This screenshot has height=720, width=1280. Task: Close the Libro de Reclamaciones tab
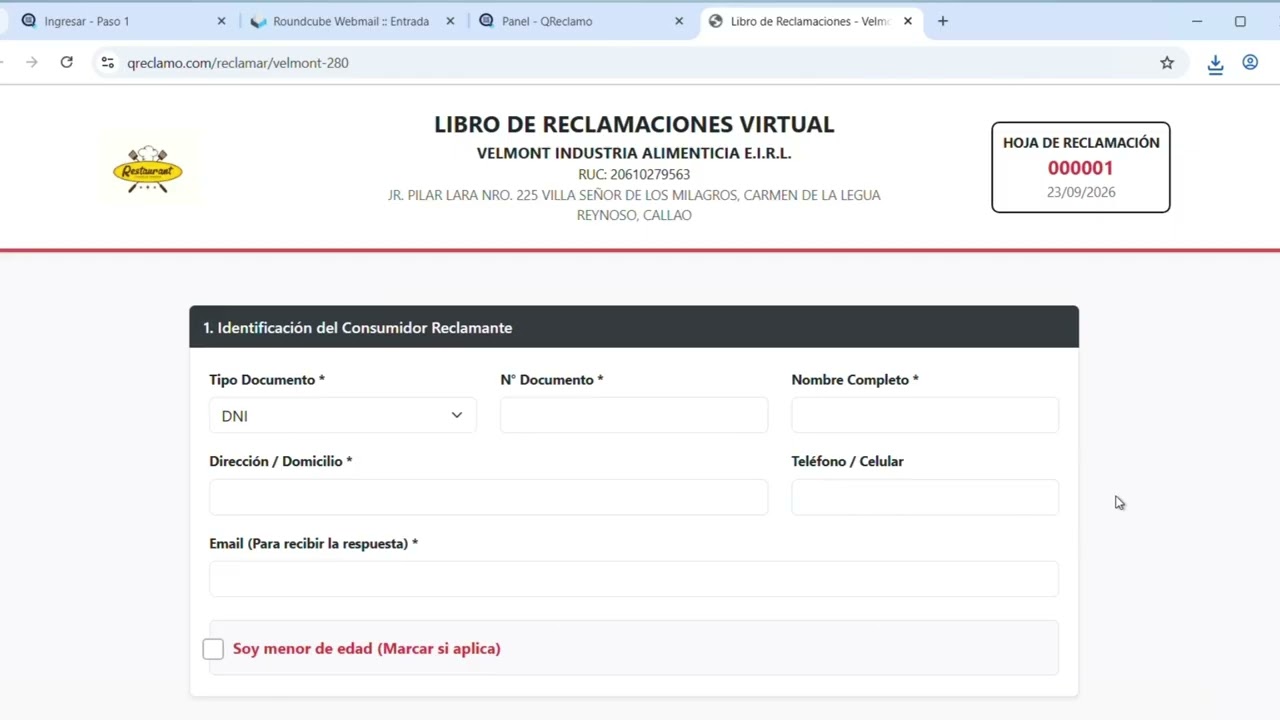click(907, 21)
